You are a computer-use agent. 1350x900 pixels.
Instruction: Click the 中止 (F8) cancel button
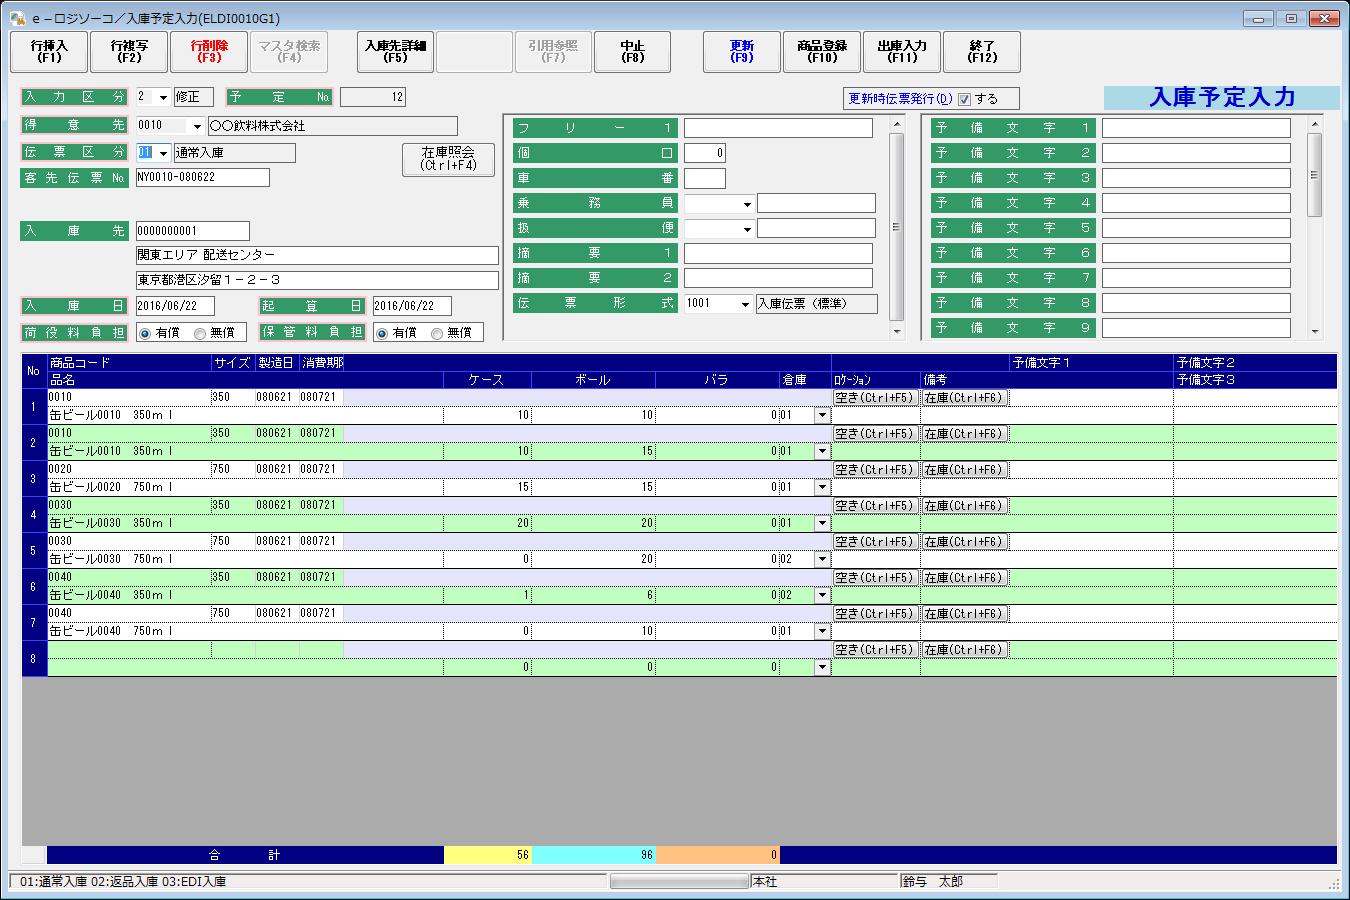click(x=632, y=52)
